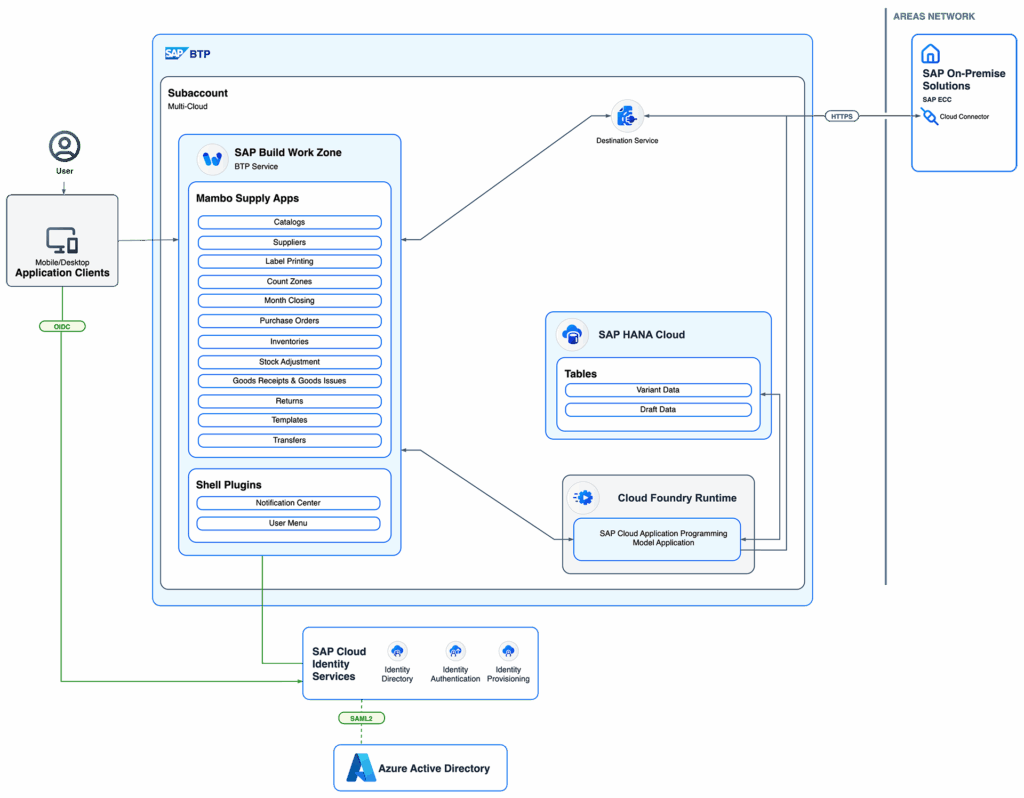This screenshot has width=1024, height=798.
Task: Click the SAP HANA Cloud title
Action: coord(641,334)
